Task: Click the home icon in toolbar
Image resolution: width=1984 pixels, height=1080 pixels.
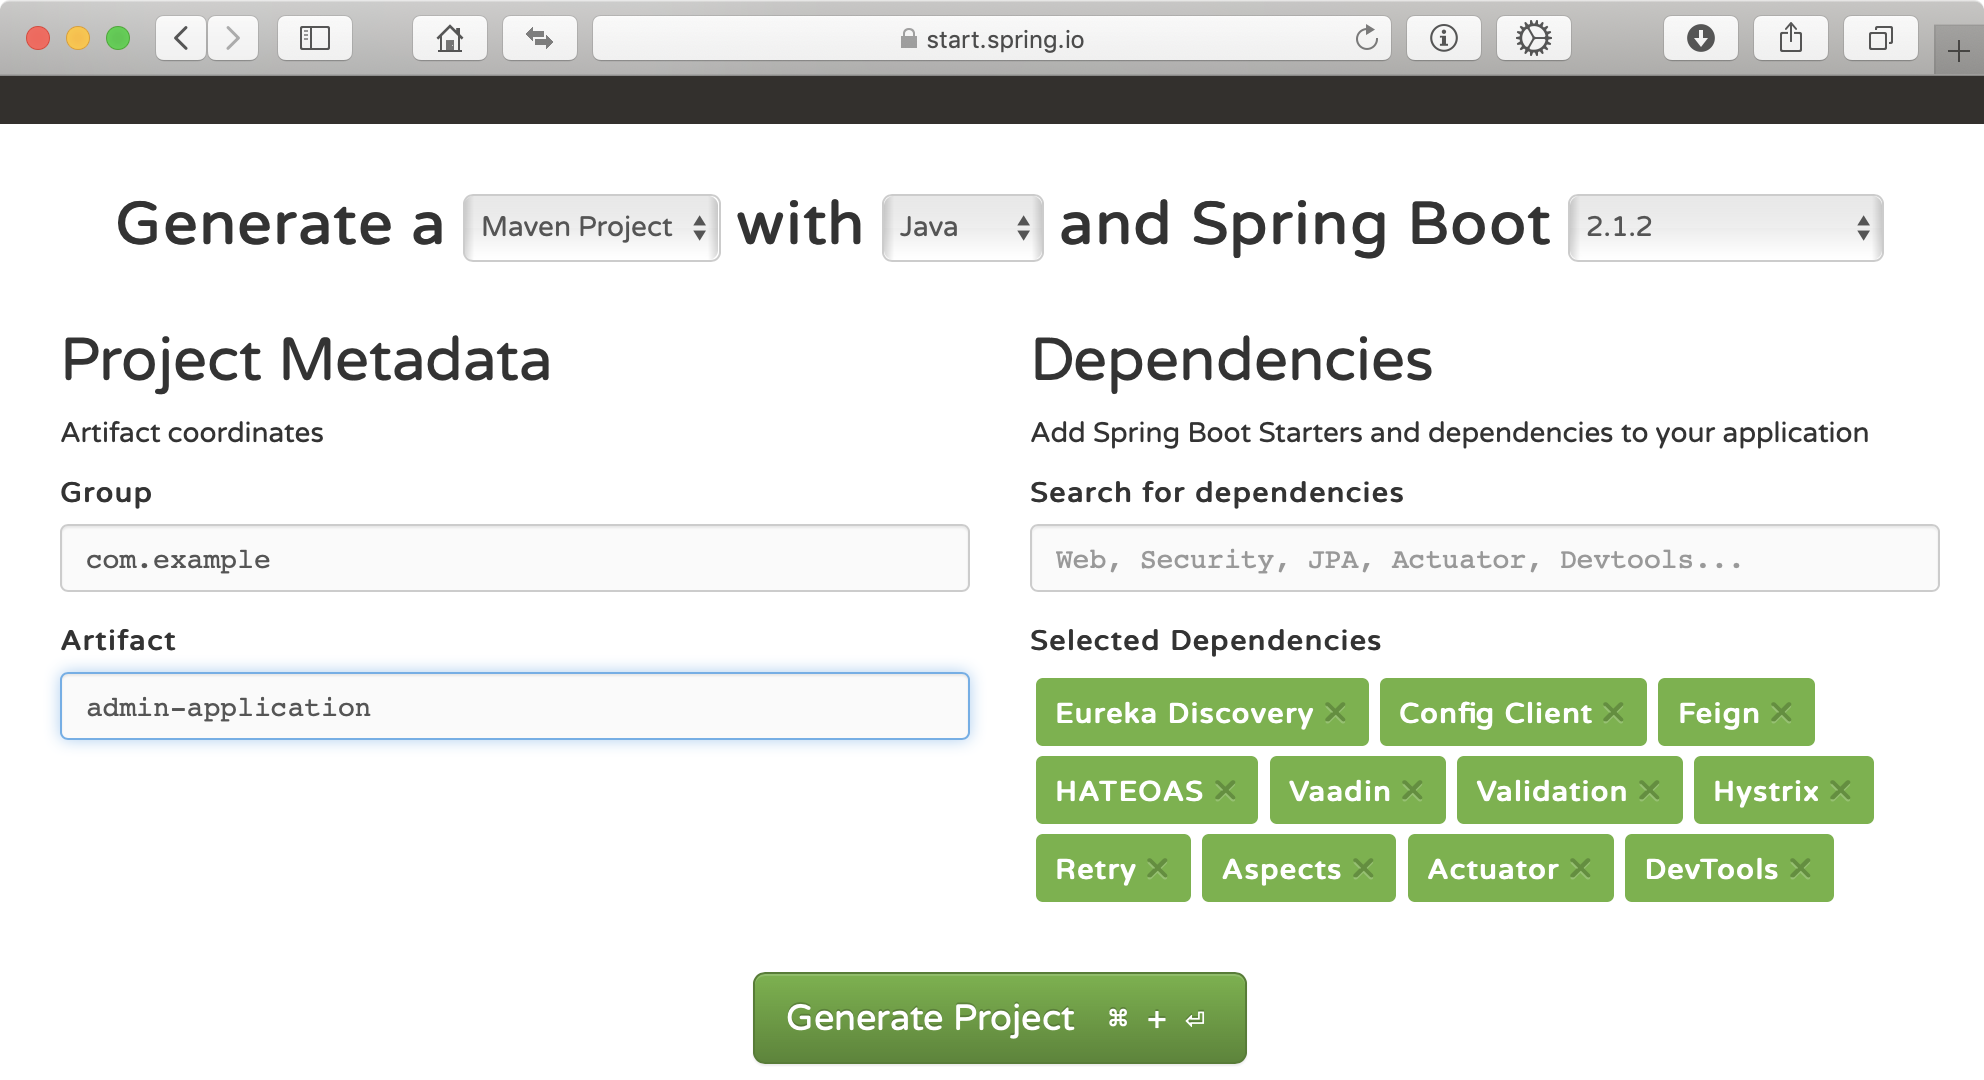Action: pyautogui.click(x=450, y=39)
